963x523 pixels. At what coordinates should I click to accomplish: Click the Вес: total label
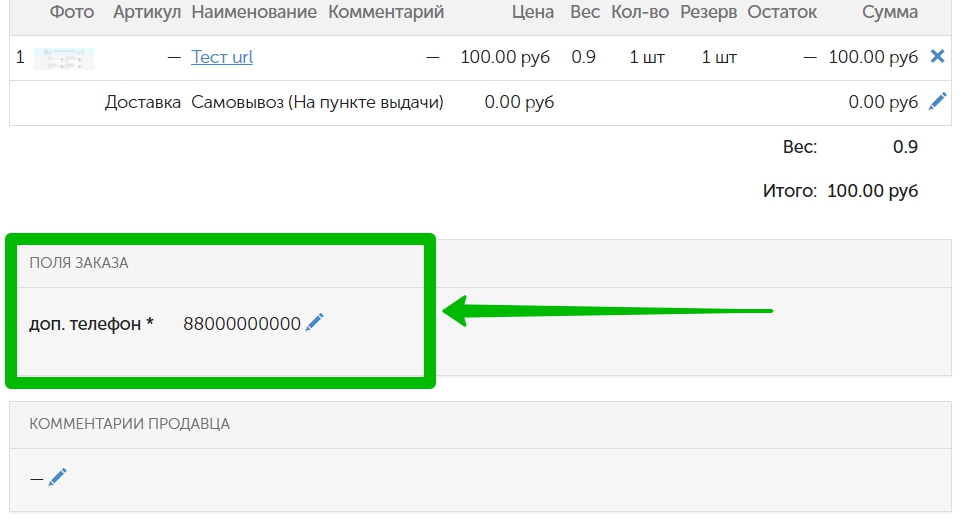(x=800, y=147)
